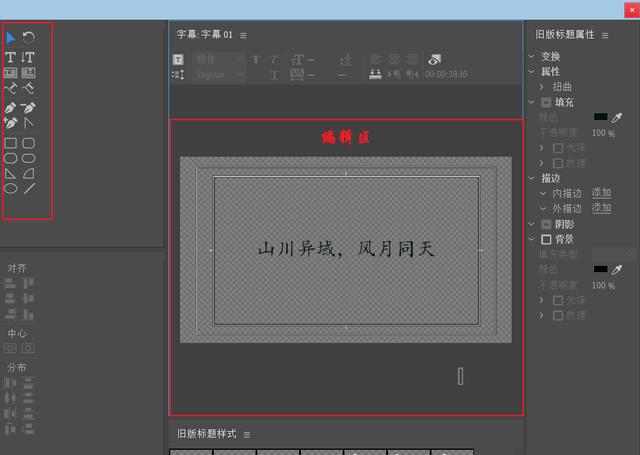Collapse the 属性 section

(531, 71)
